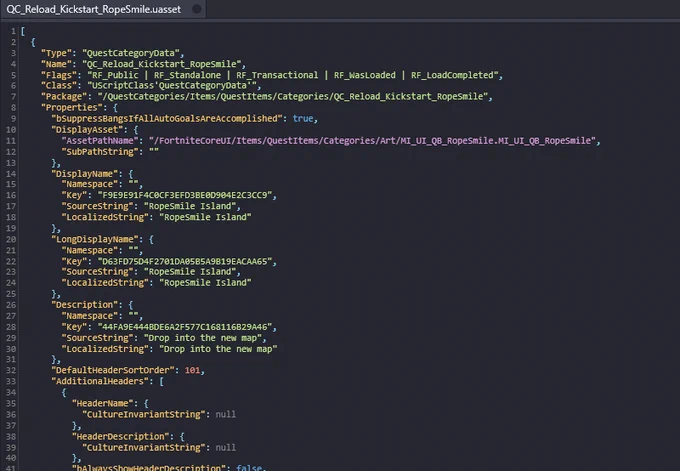
Task: Click the RF_Standalone flag in Flags line
Action: [187, 75]
